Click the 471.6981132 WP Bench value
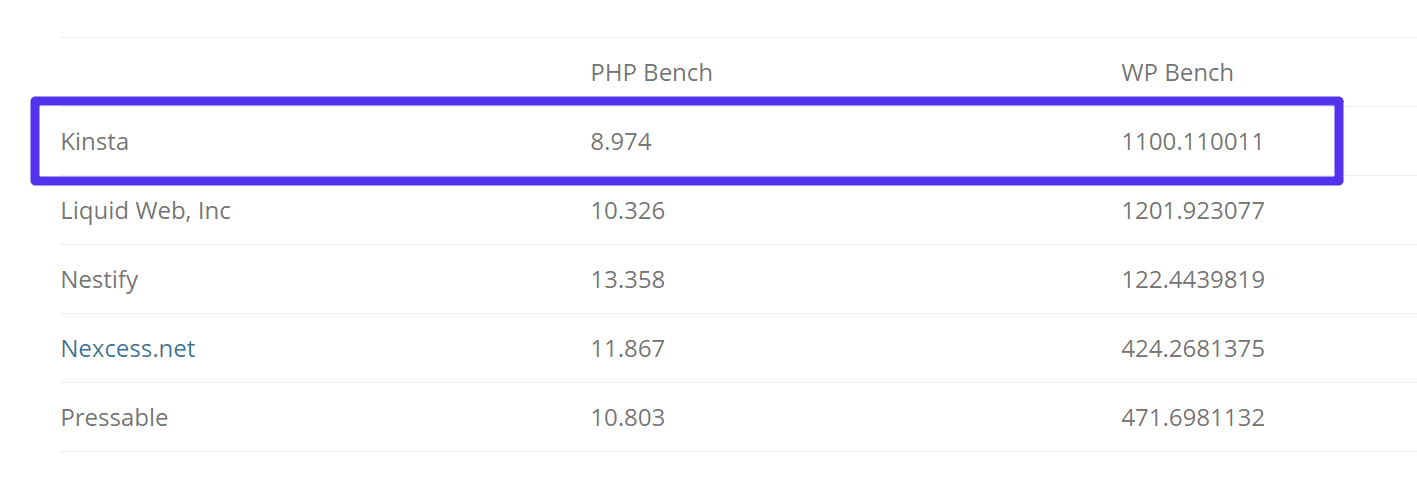 [x=1193, y=418]
